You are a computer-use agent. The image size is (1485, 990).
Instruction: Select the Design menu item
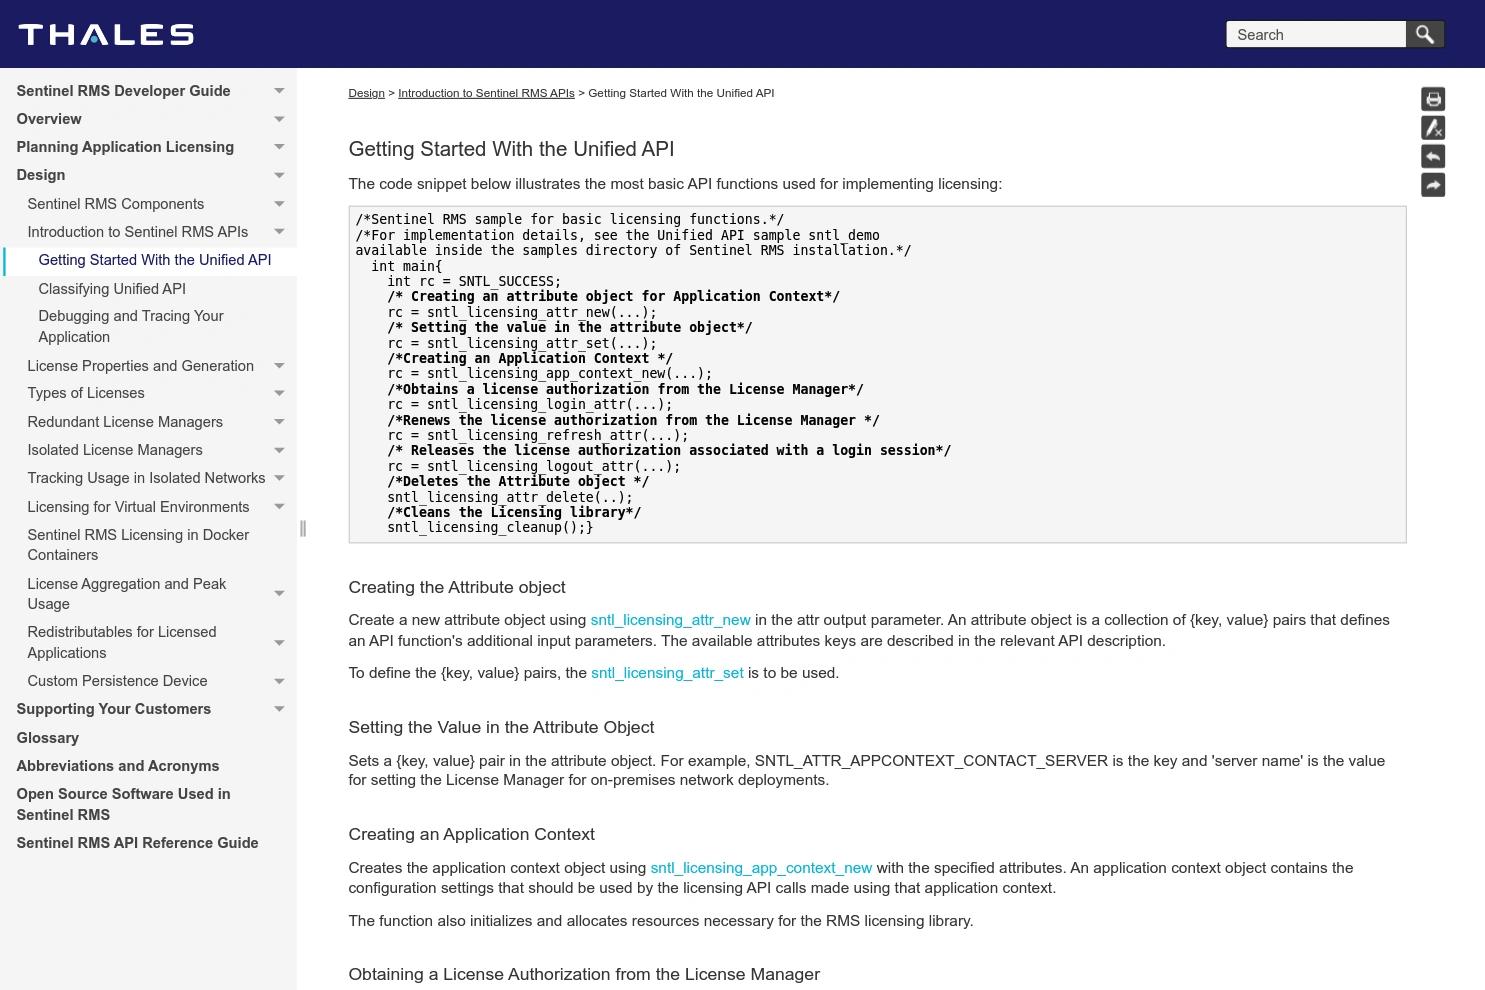tap(41, 175)
